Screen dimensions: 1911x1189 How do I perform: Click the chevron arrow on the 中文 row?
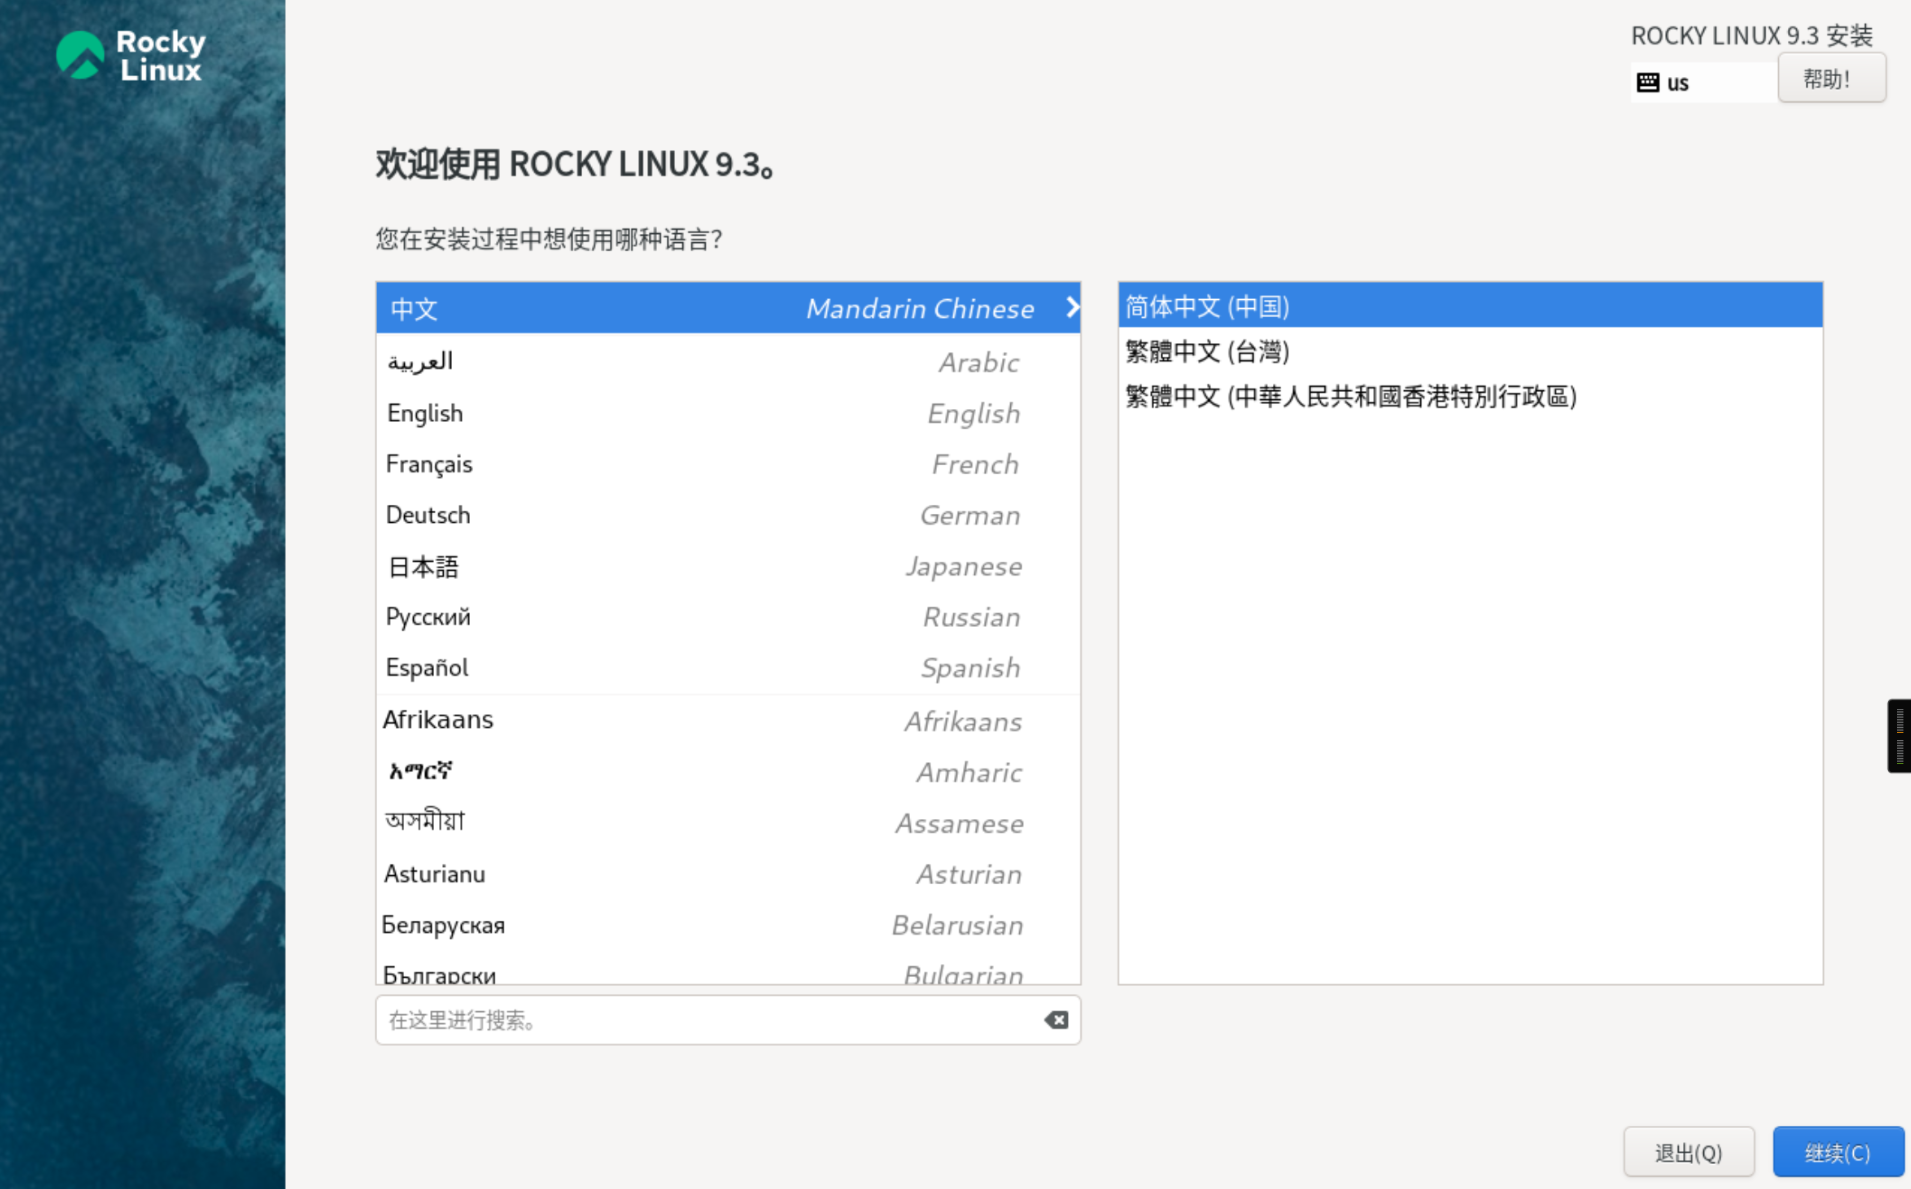pyautogui.click(x=1072, y=307)
